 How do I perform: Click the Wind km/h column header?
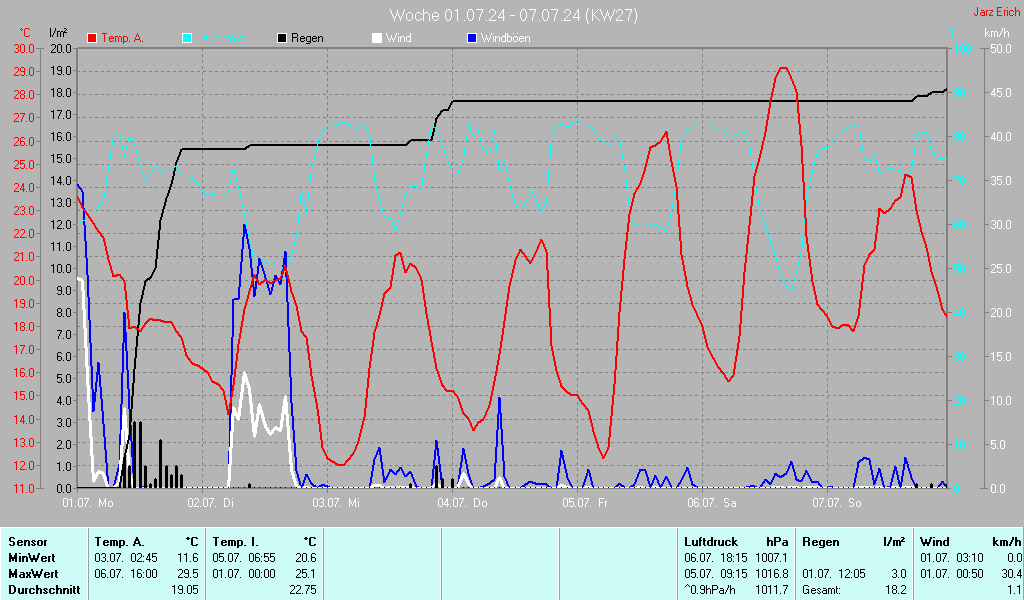(964, 541)
